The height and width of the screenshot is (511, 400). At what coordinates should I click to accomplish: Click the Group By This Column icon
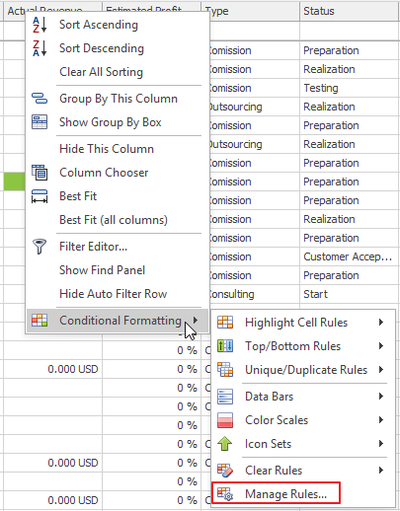click(40, 99)
